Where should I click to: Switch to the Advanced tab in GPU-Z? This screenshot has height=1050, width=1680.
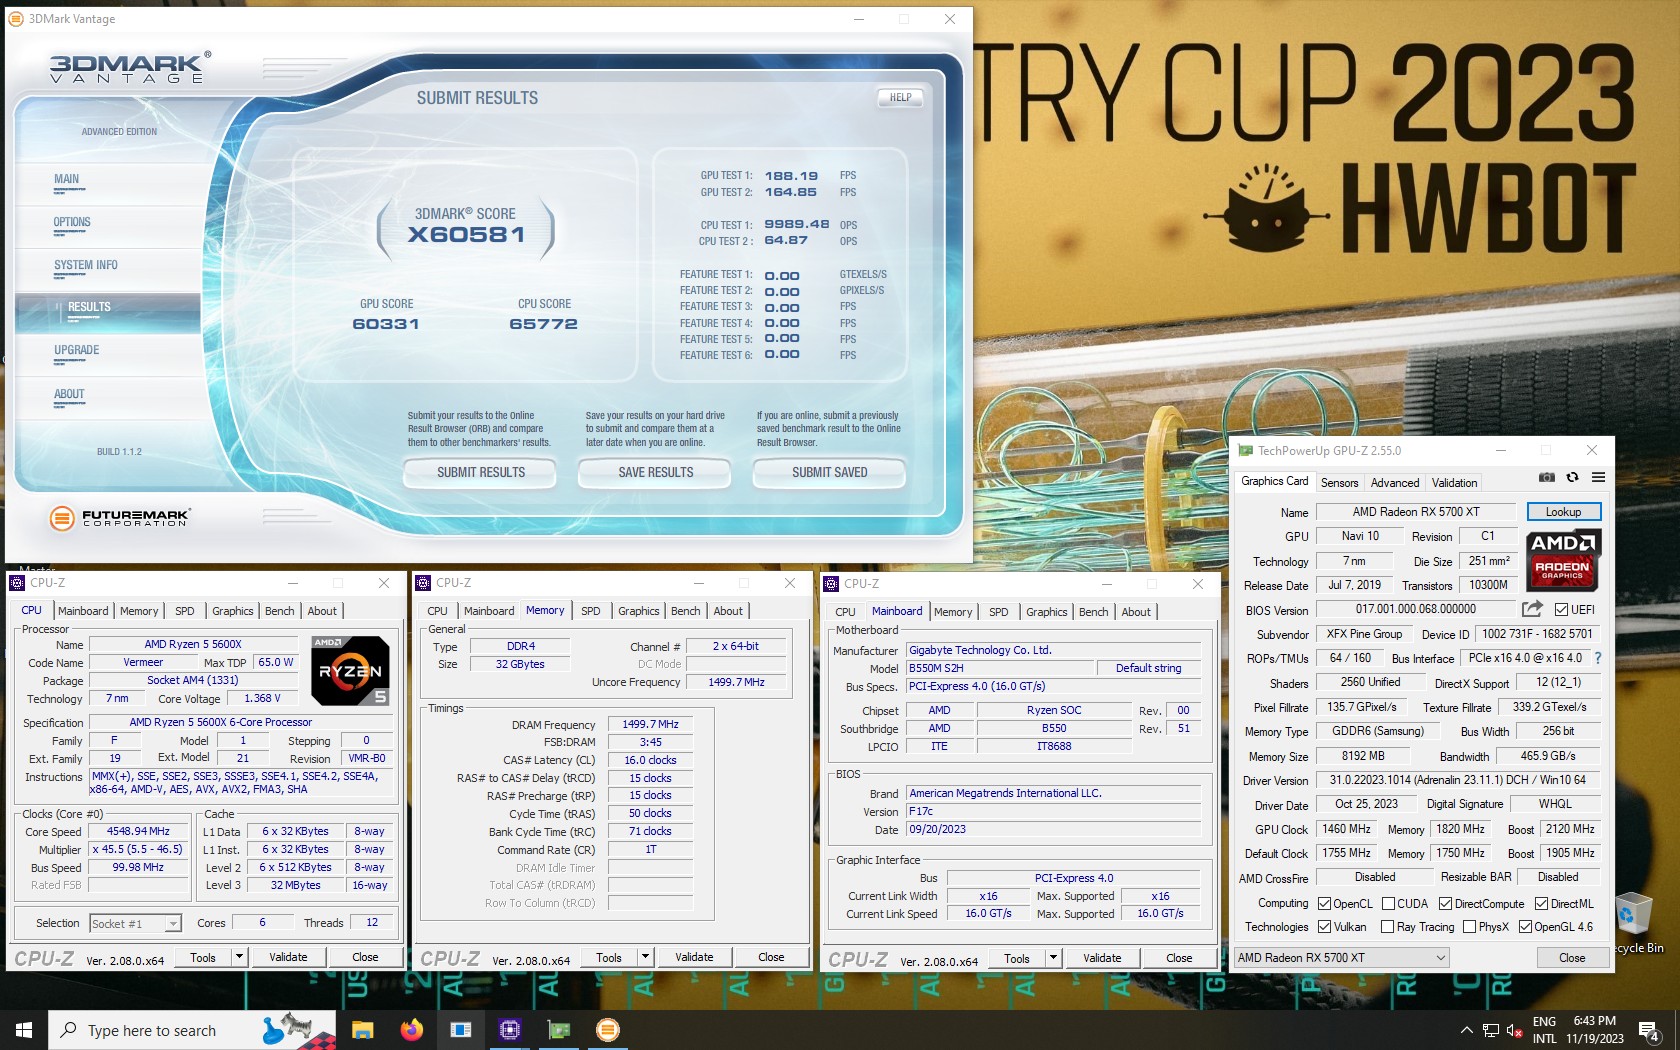(1394, 482)
